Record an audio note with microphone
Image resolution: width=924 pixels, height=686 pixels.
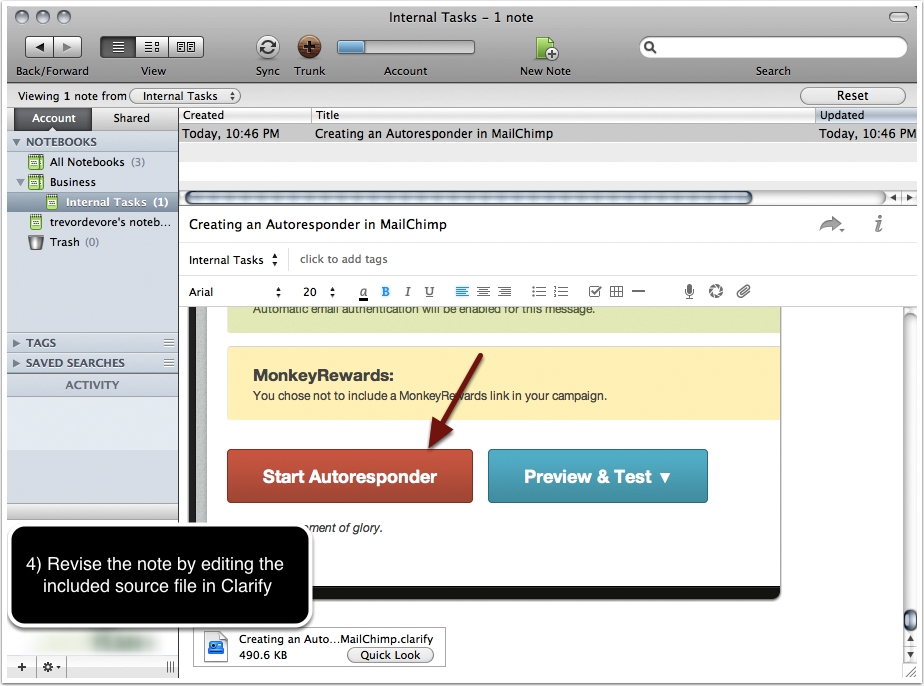689,292
